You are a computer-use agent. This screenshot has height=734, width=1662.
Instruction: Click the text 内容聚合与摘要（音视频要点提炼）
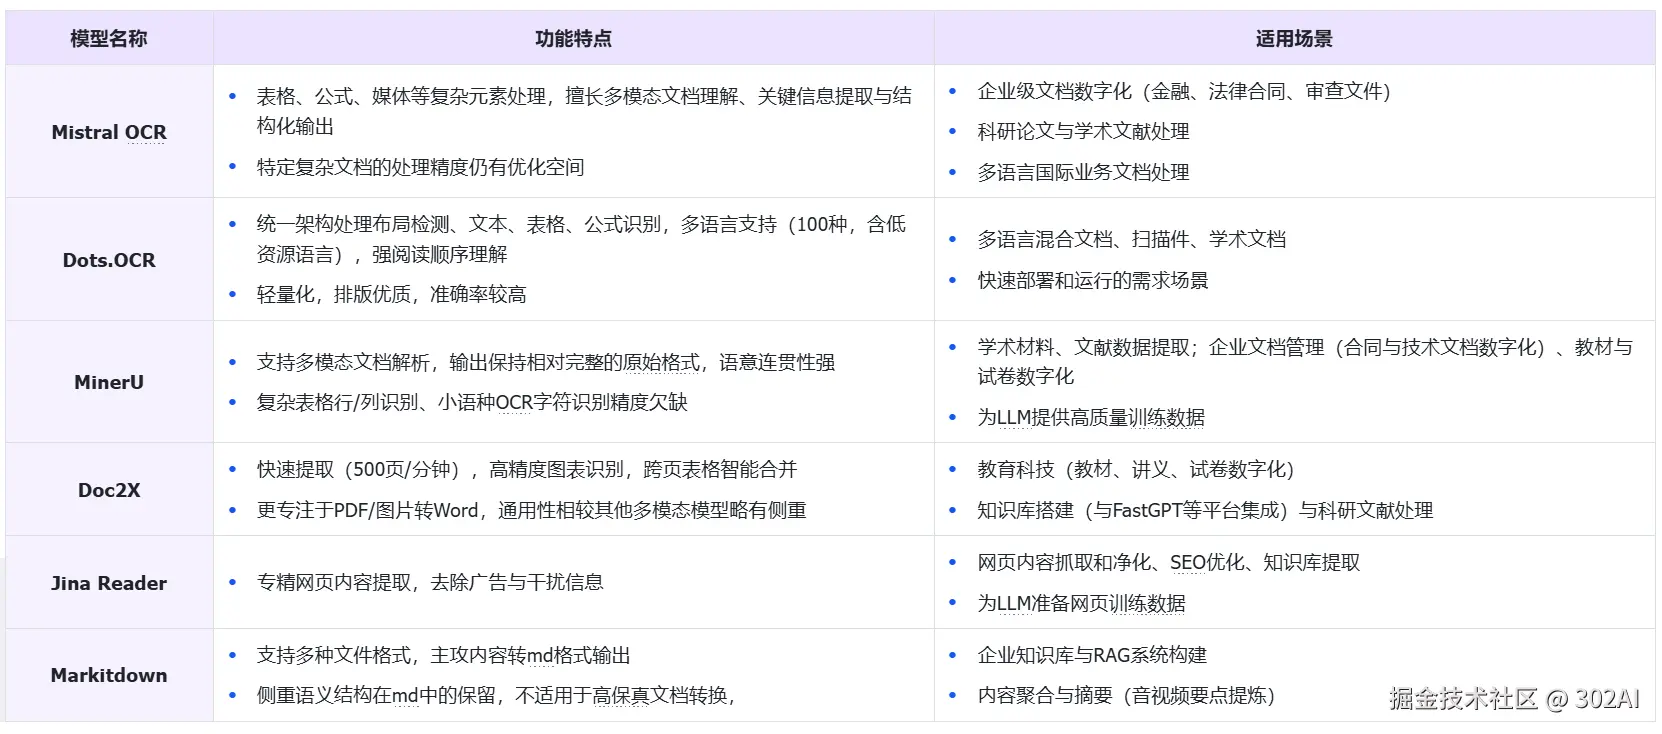(x=1126, y=695)
